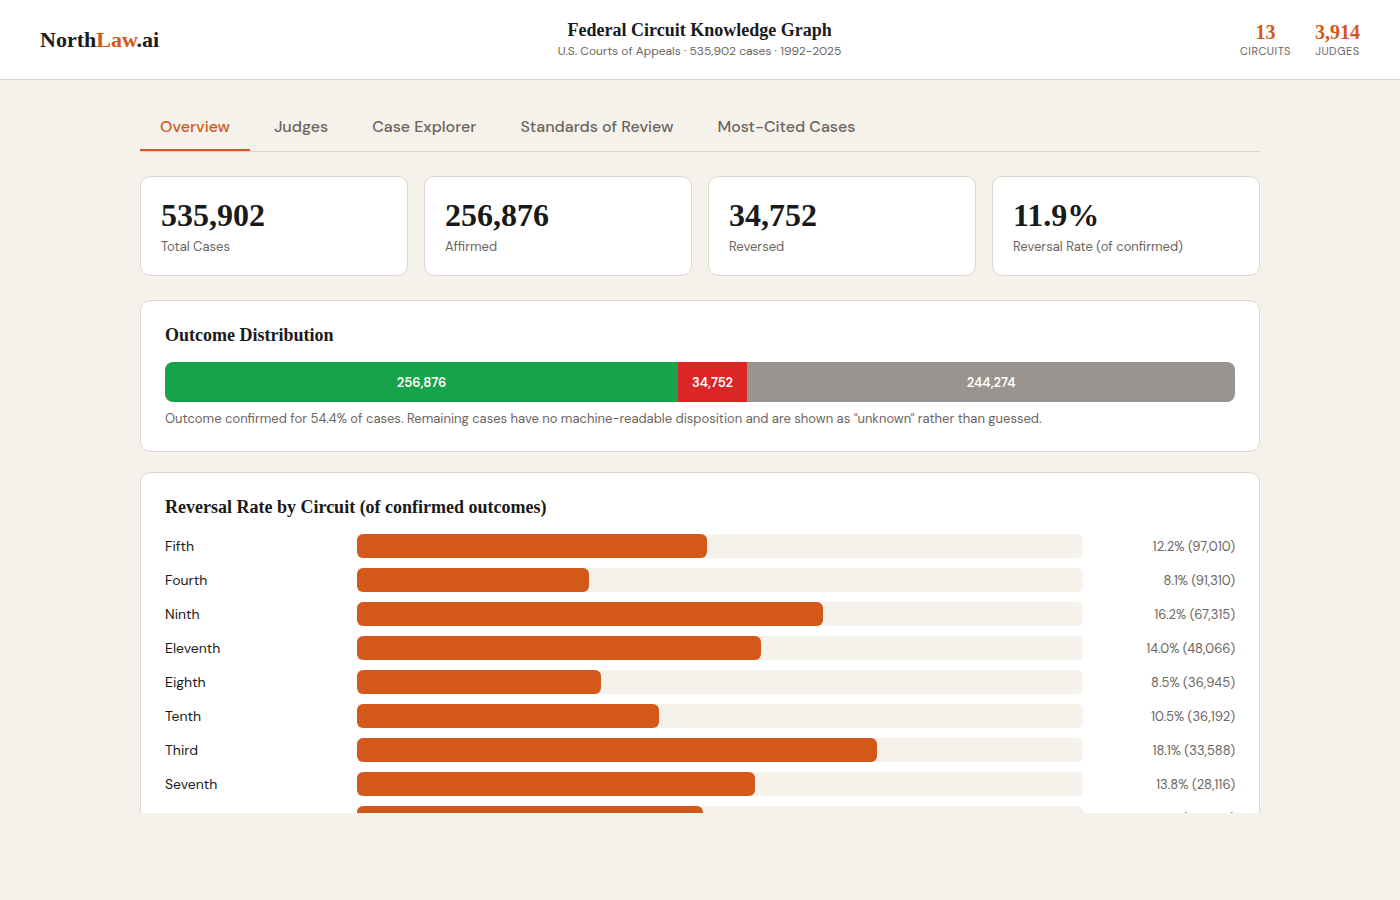The height and width of the screenshot is (900, 1400).
Task: Click the "Tenth" circuit label
Action: pos(183,716)
